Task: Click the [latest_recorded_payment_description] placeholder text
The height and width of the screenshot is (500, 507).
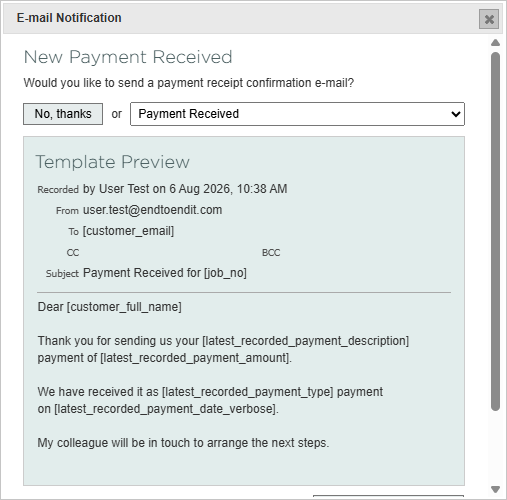Action: pos(305,341)
